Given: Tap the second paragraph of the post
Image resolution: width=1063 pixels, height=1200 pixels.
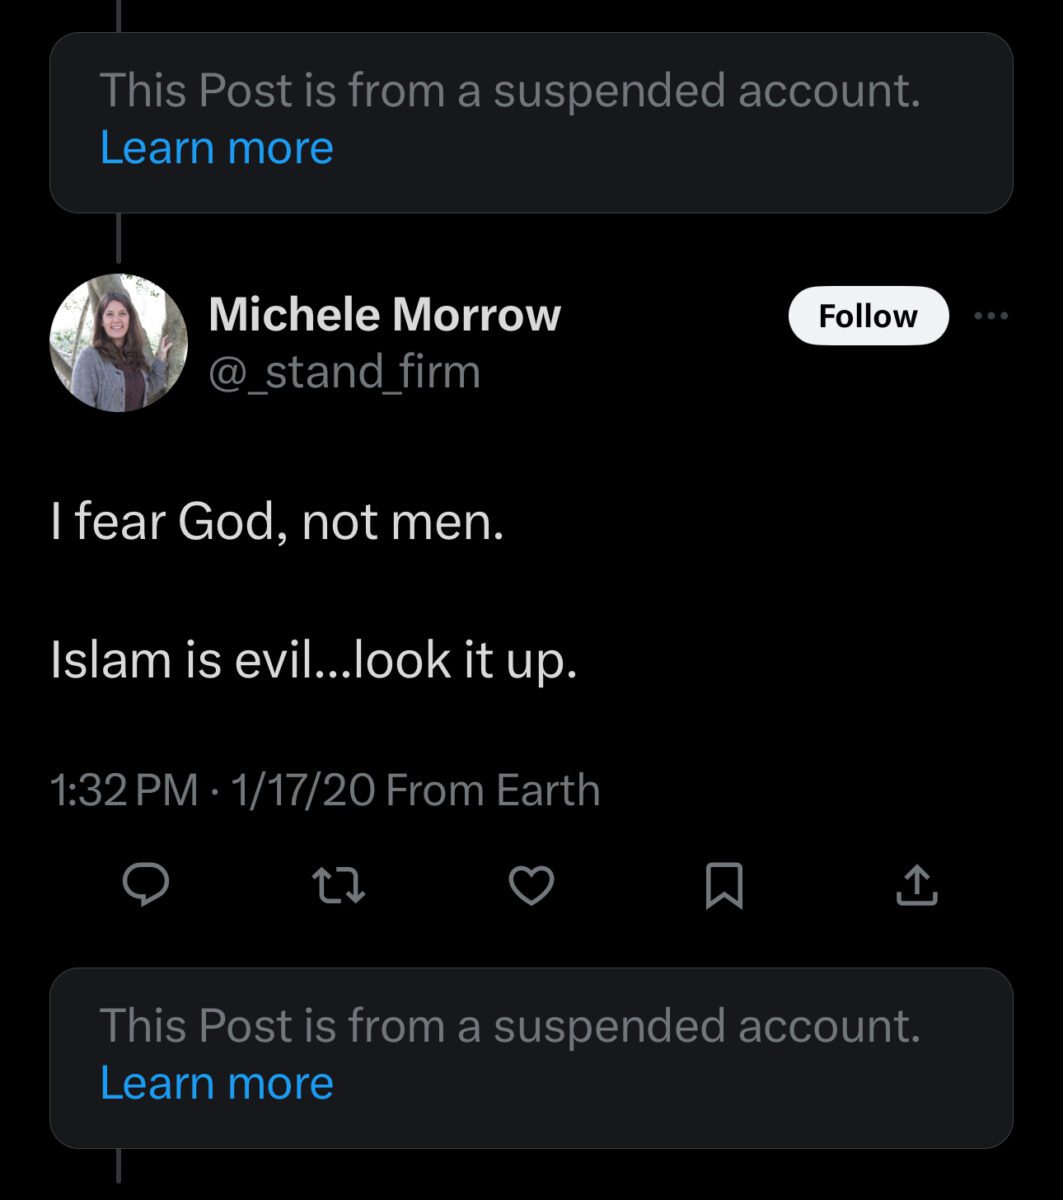Looking at the screenshot, I should click(x=314, y=660).
